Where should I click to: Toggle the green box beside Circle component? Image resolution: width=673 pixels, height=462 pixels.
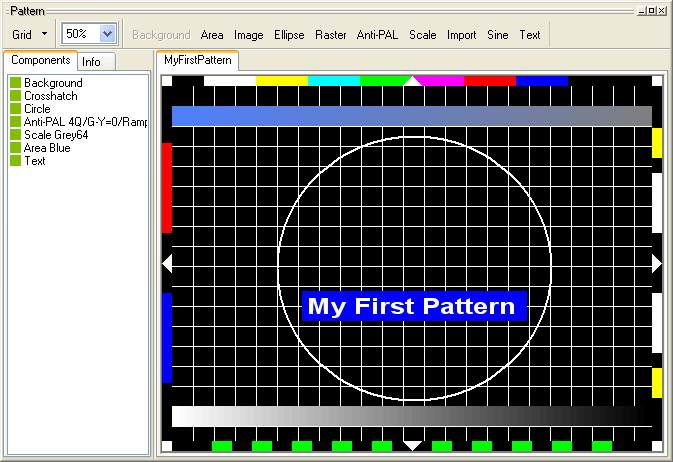pyautogui.click(x=16, y=109)
